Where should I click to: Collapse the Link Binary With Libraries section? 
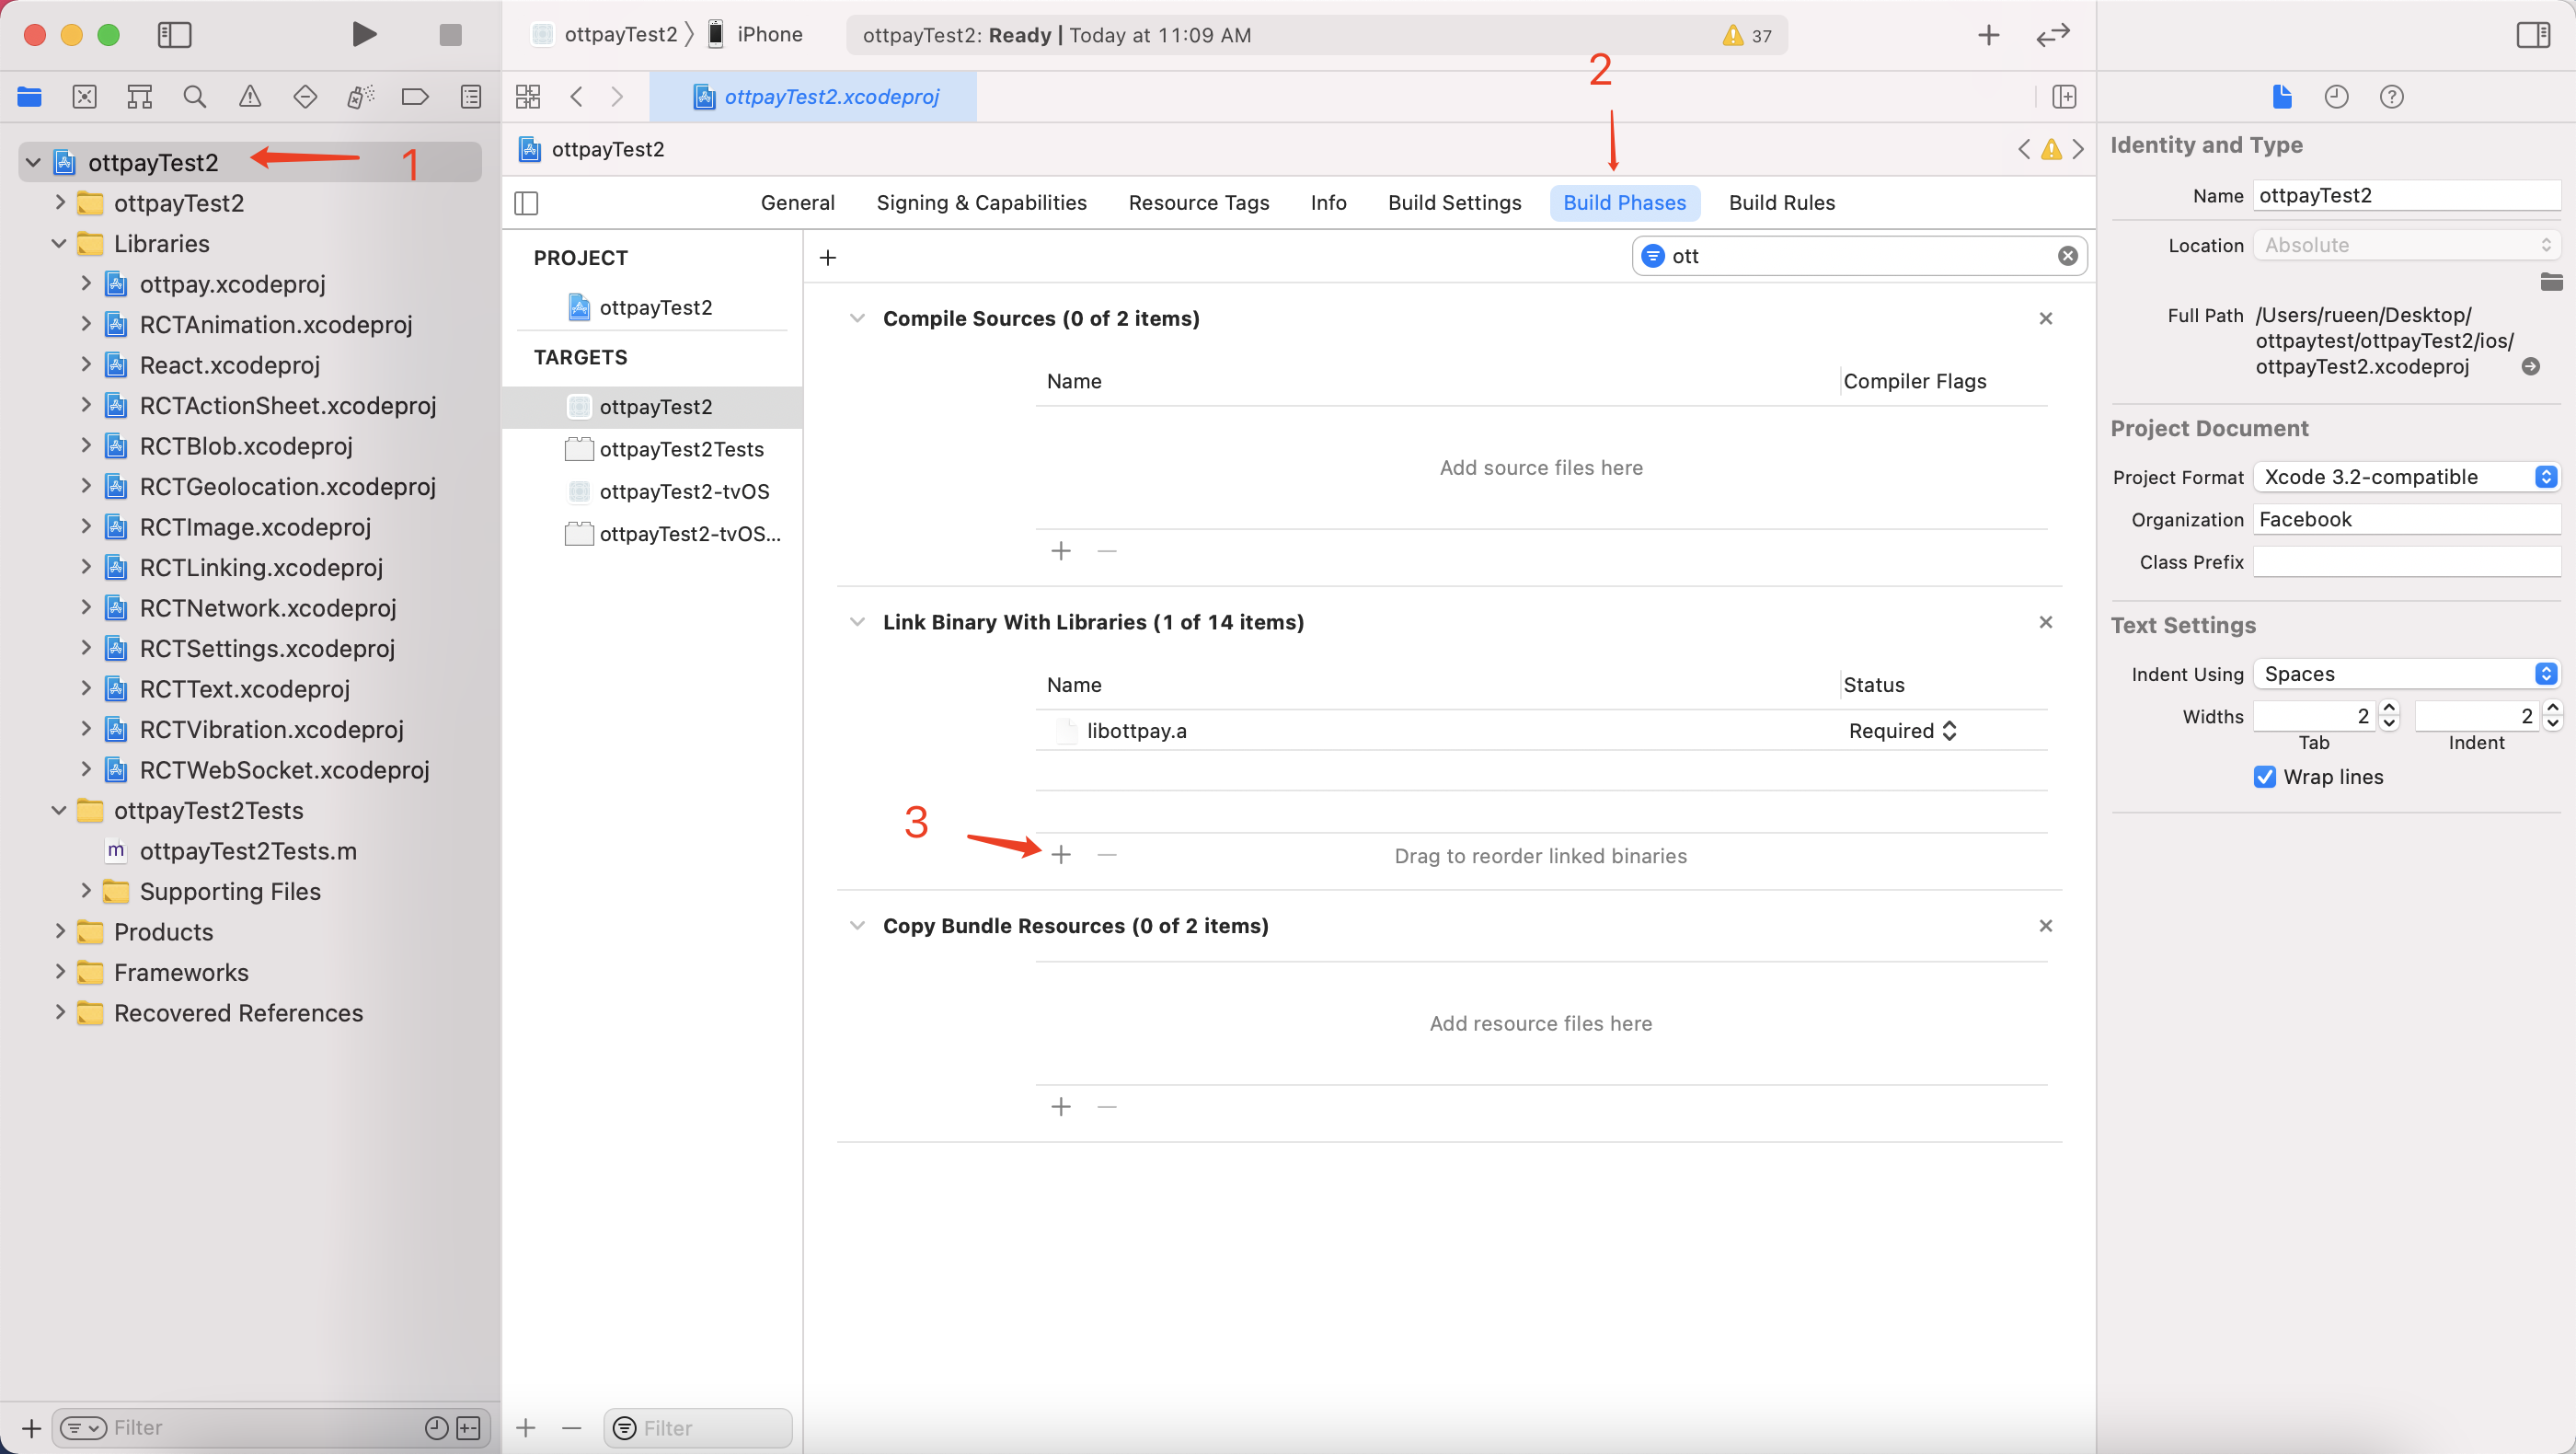tap(857, 622)
